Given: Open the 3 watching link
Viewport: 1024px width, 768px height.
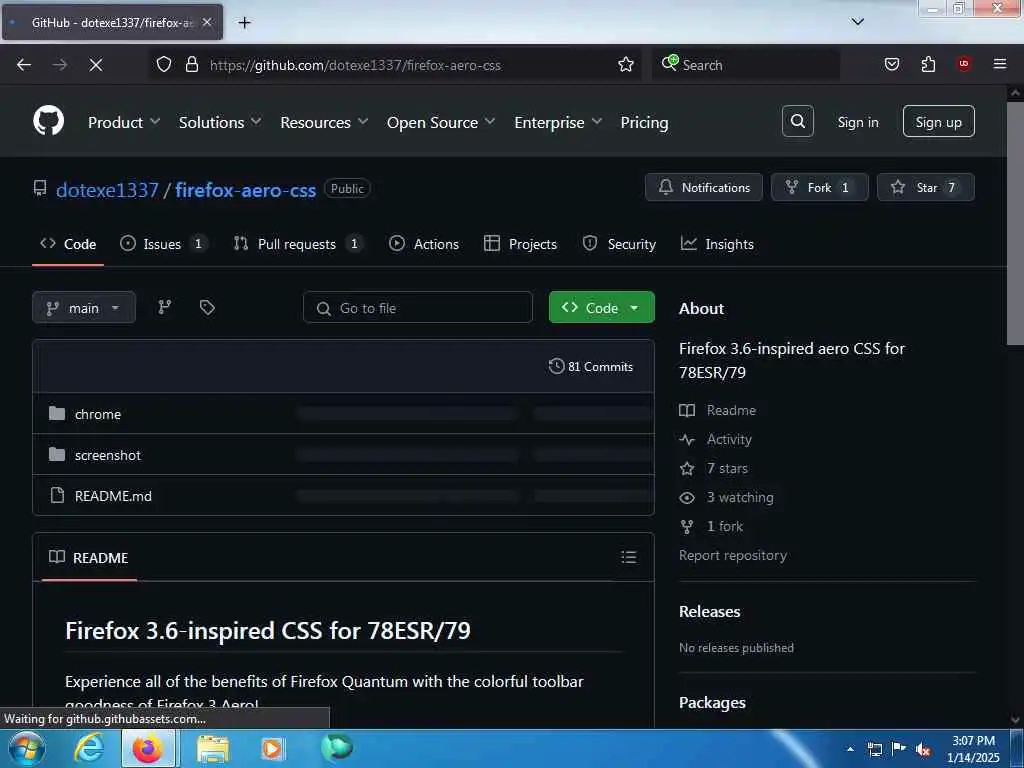Looking at the screenshot, I should click(x=740, y=497).
